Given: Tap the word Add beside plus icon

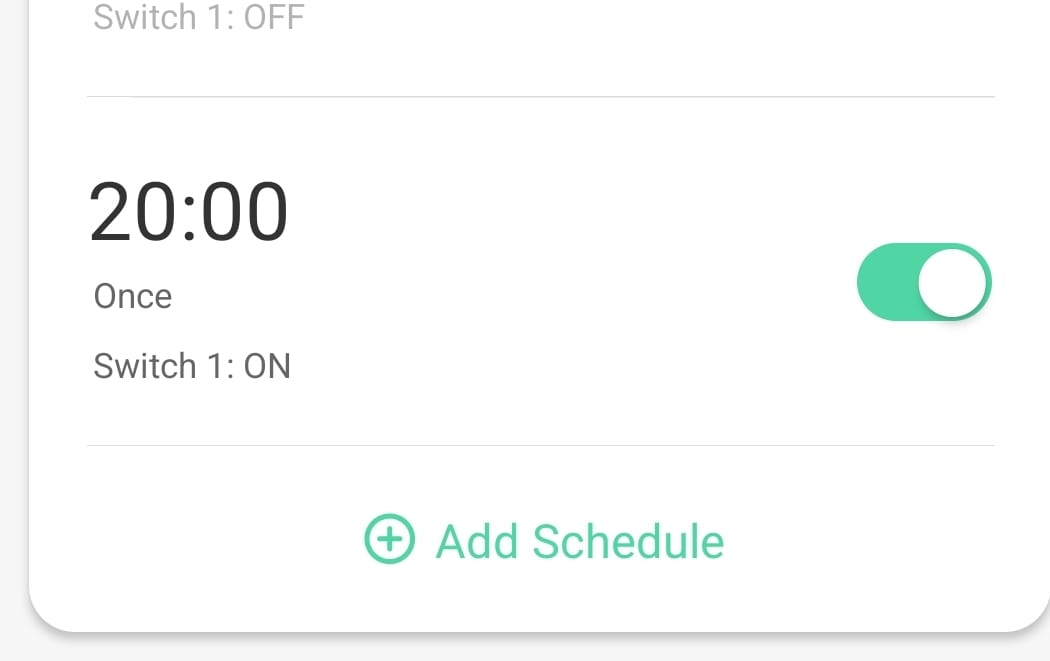Looking at the screenshot, I should point(476,542).
